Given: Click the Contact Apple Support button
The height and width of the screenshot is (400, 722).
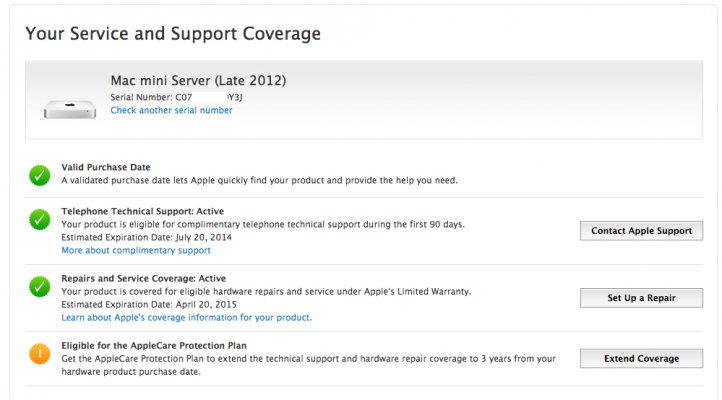Looking at the screenshot, I should 641,231.
